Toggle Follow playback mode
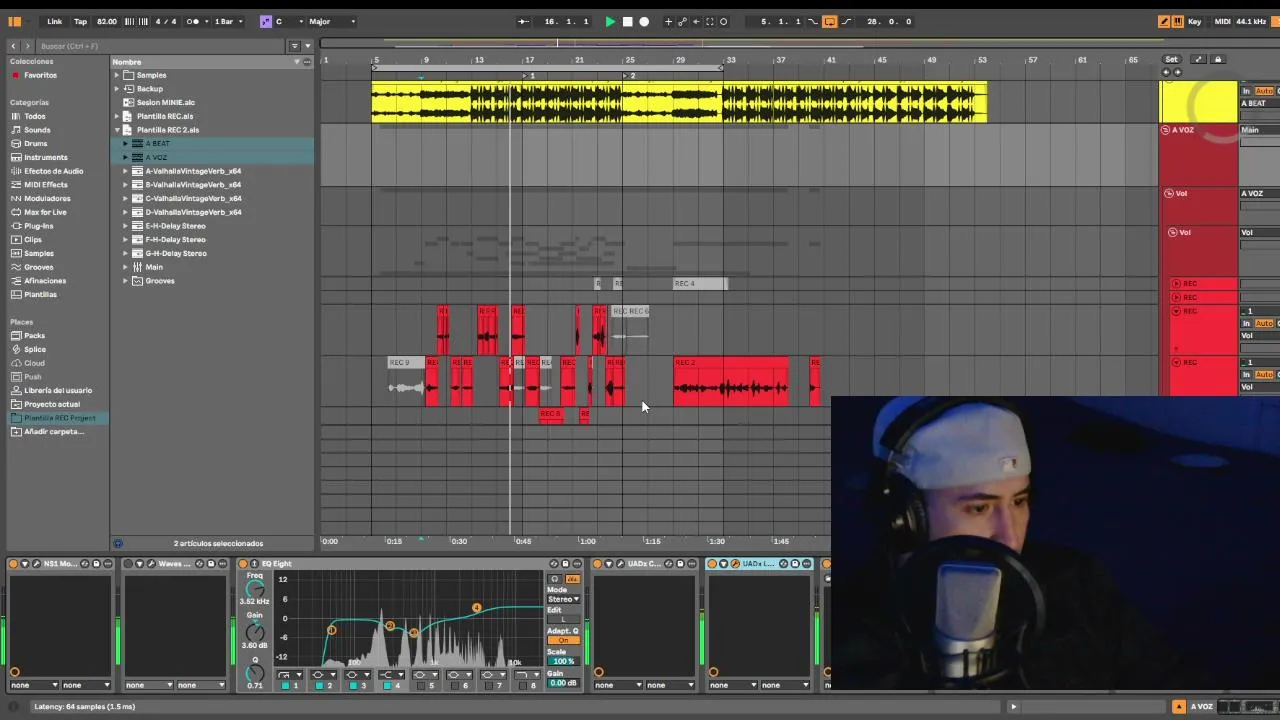The width and height of the screenshot is (1280, 720). click(x=523, y=21)
